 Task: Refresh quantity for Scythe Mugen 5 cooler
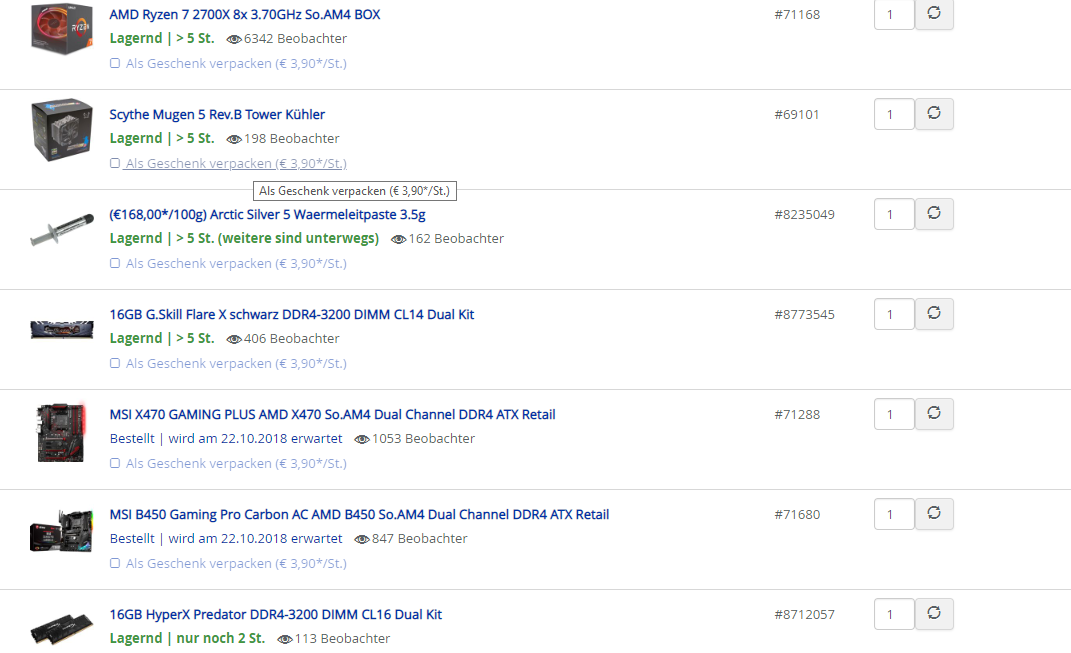934,113
